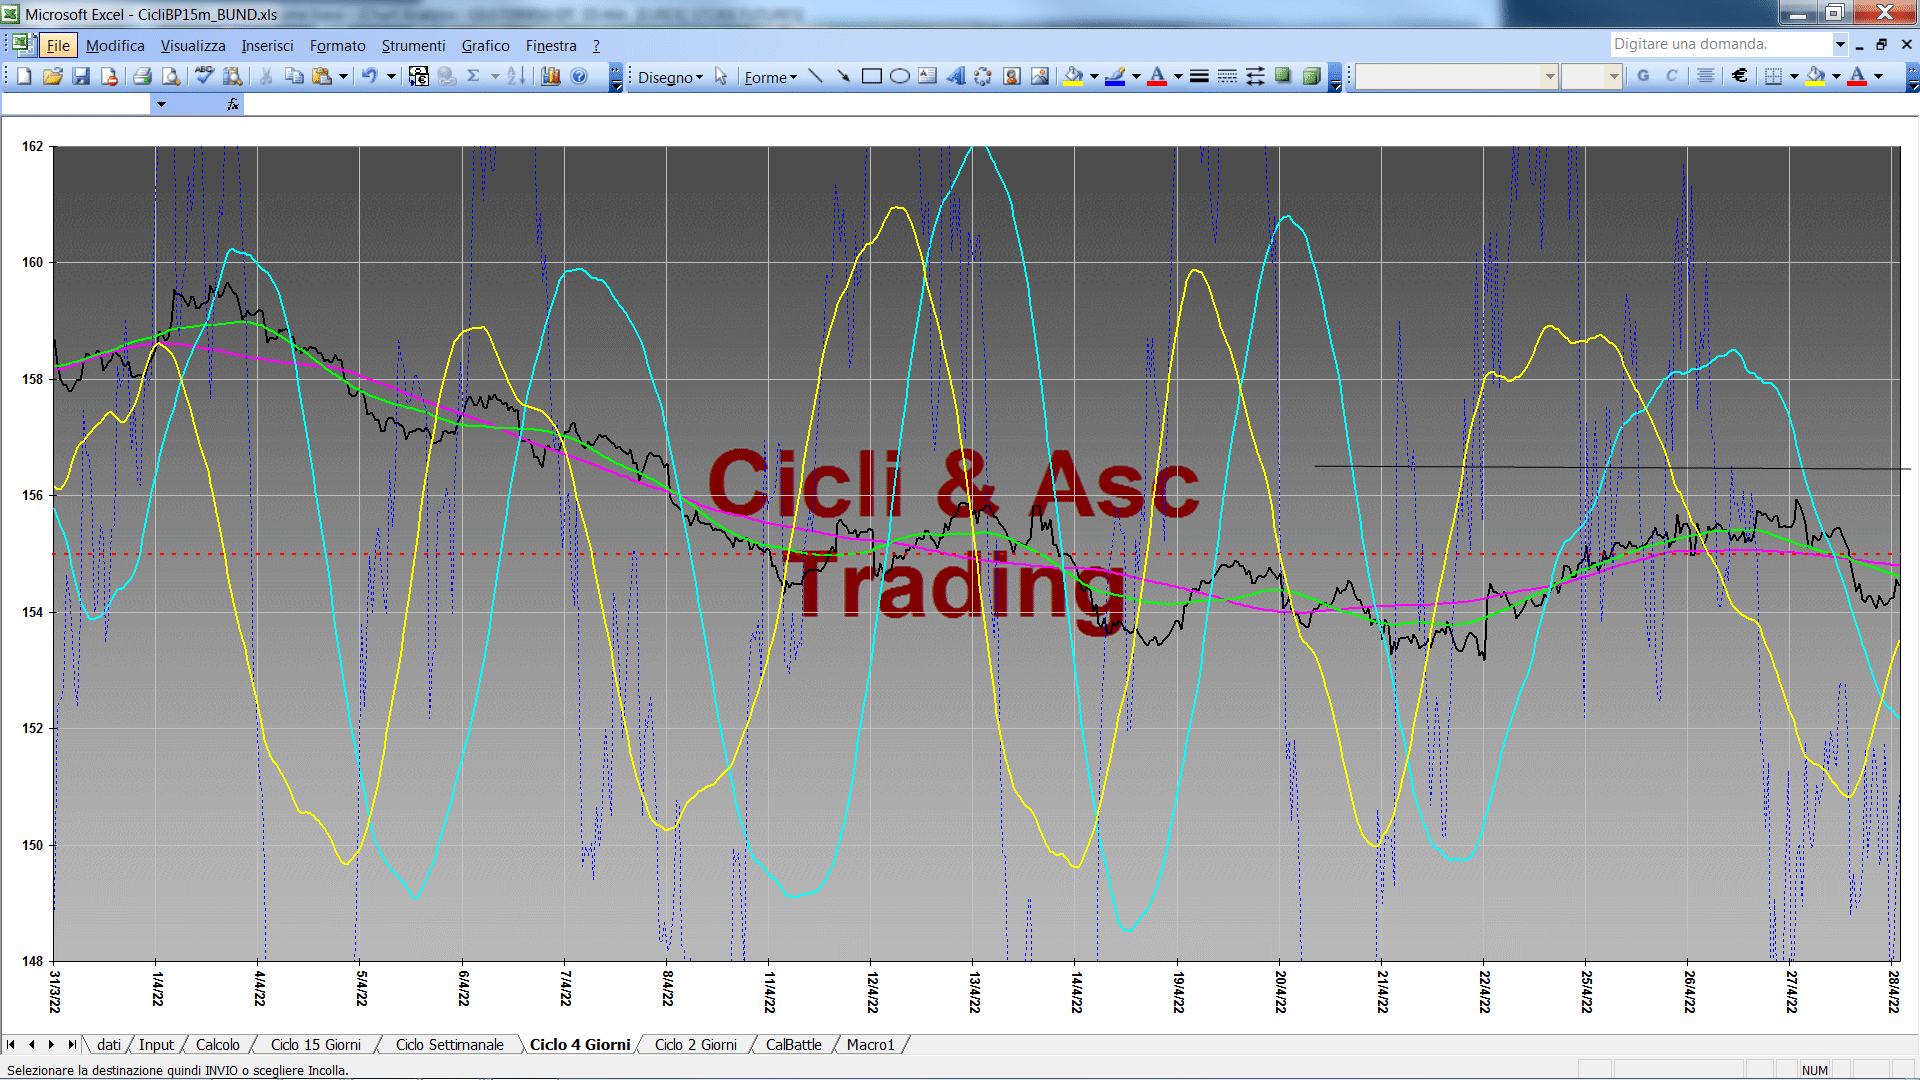Image resolution: width=1920 pixels, height=1080 pixels.
Task: Switch to the Calcolo sheet tab
Action: [x=217, y=1044]
